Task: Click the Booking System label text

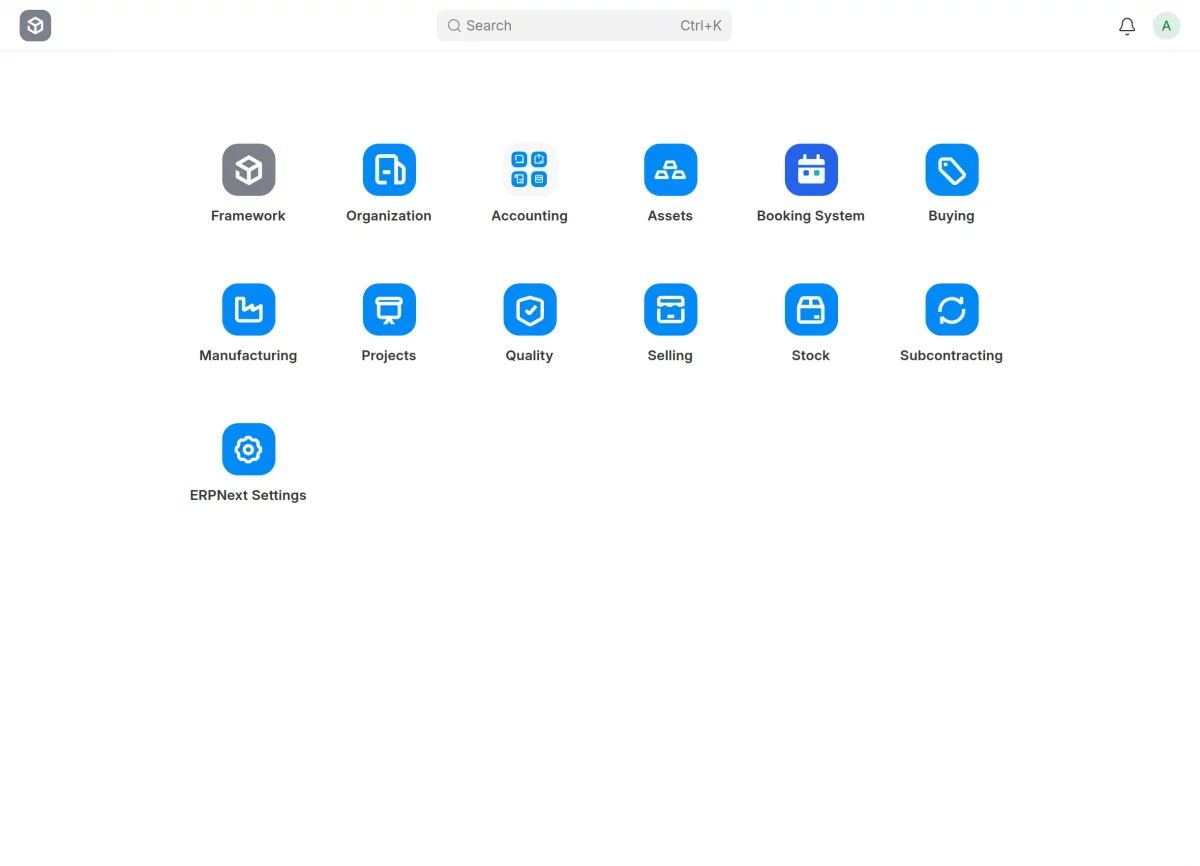Action: coord(811,216)
